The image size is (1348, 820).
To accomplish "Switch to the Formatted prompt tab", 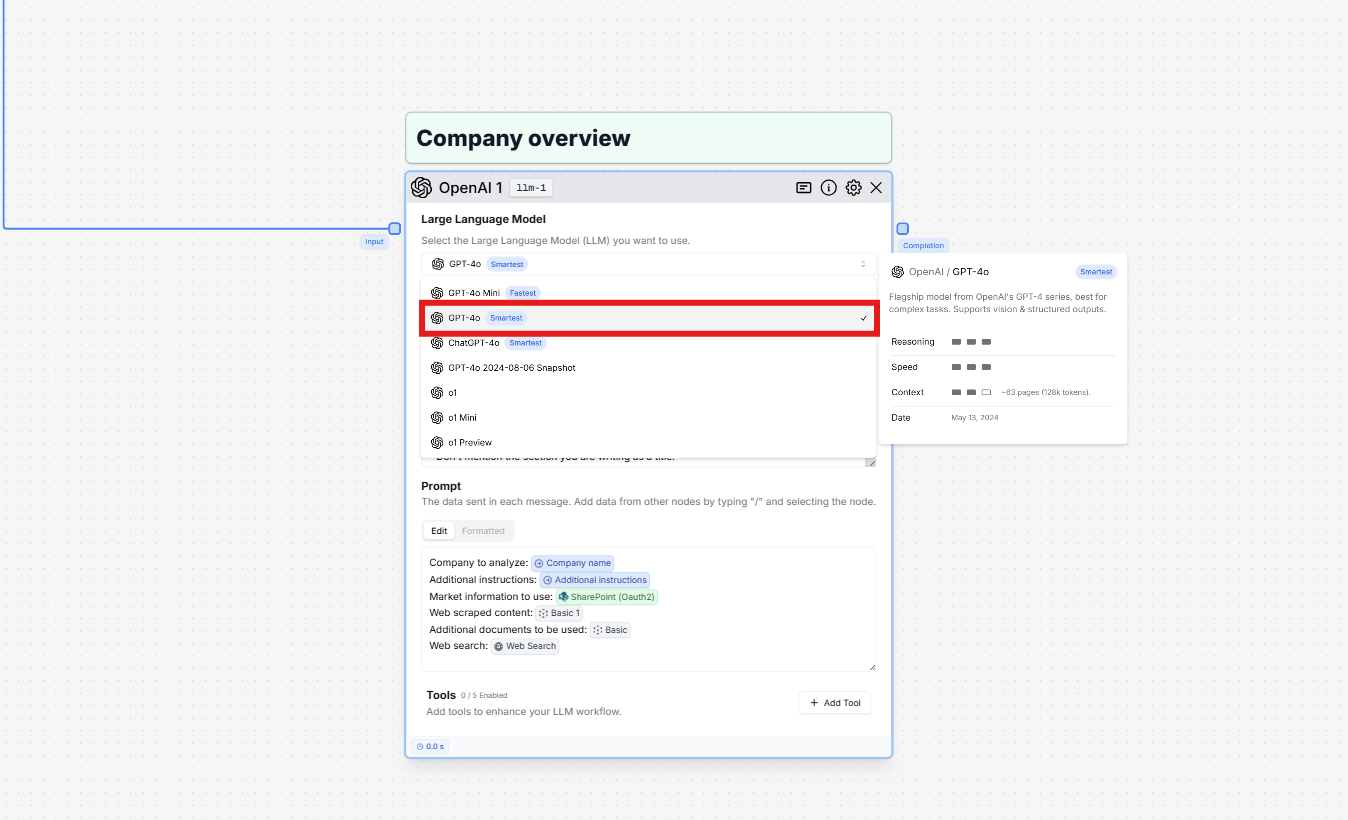I will coord(483,531).
